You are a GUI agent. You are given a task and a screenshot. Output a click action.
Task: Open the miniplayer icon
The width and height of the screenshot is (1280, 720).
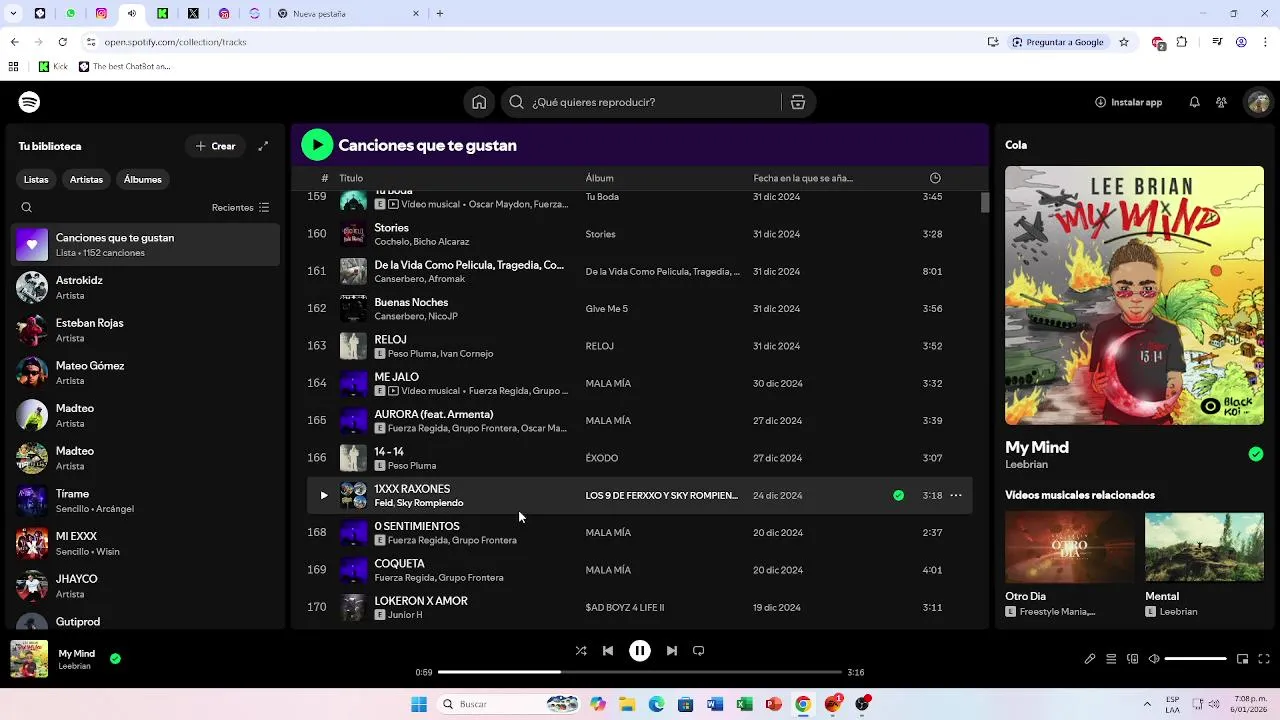tap(1242, 659)
